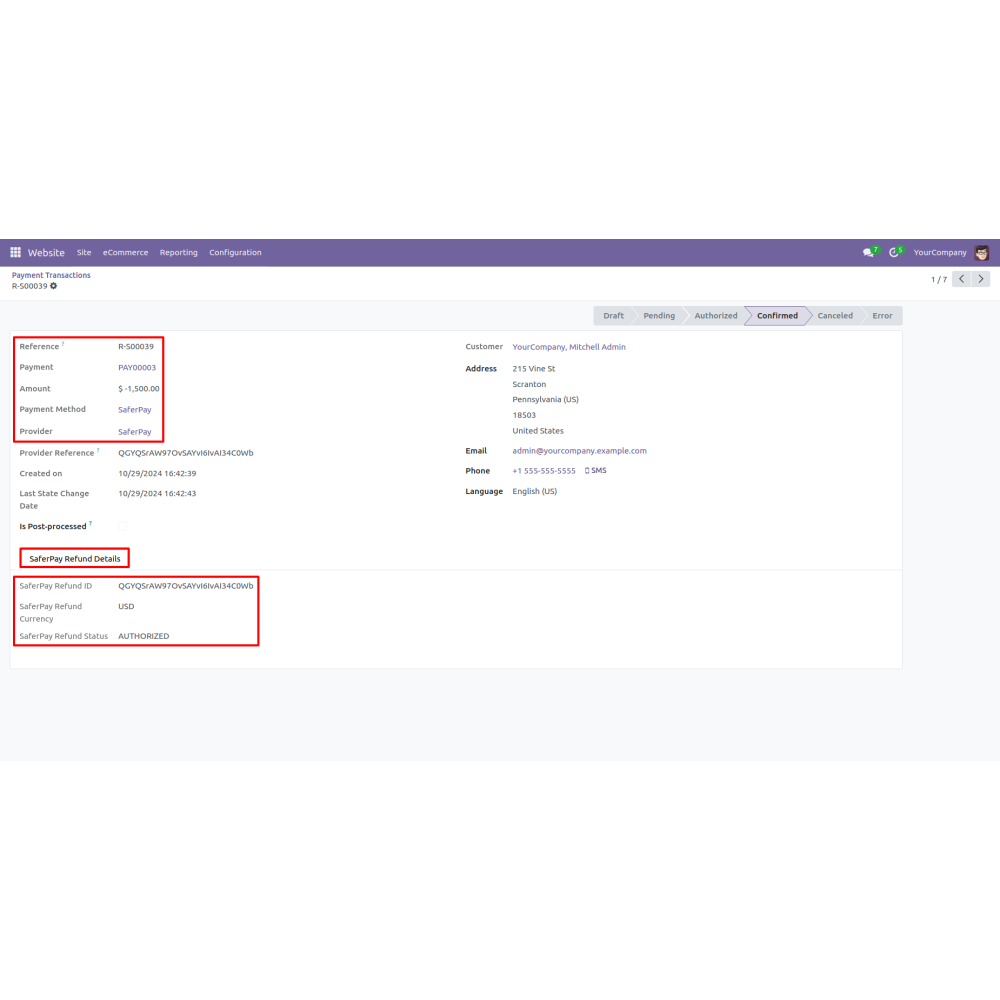Image resolution: width=1000 pixels, height=1000 pixels.
Task: Open the Site menu
Action: click(84, 253)
